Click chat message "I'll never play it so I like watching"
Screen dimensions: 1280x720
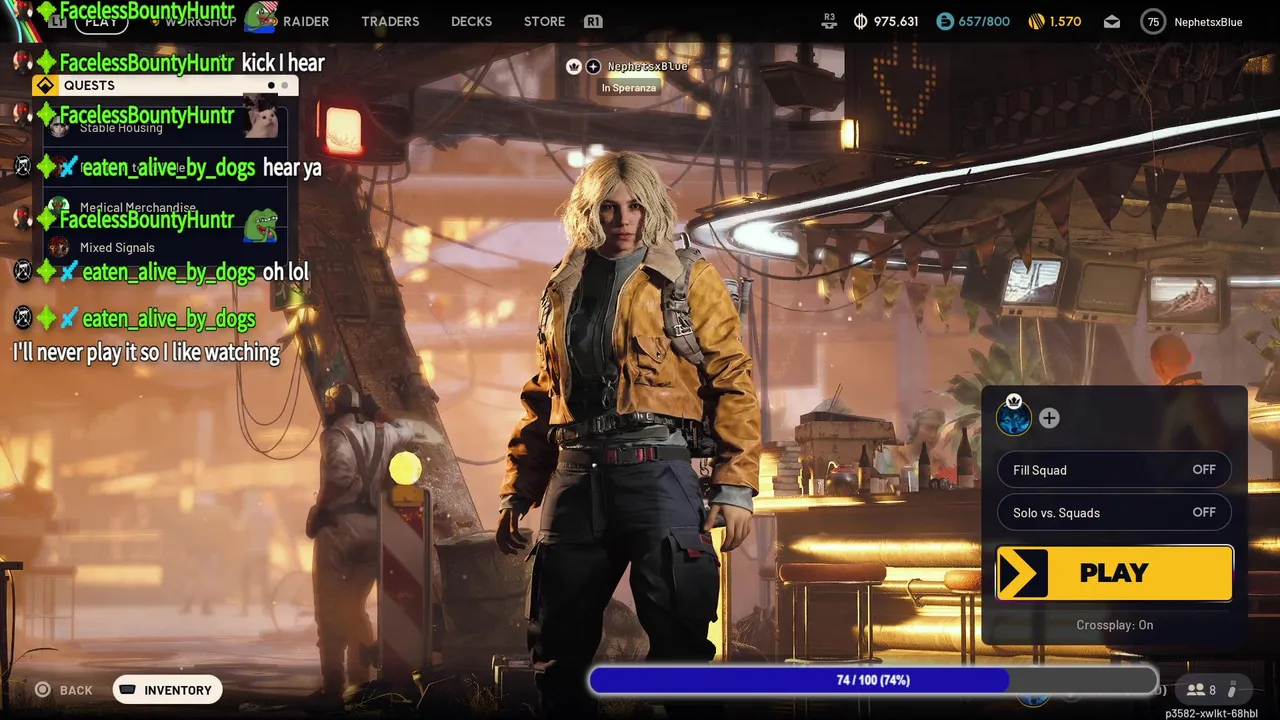click(x=146, y=352)
